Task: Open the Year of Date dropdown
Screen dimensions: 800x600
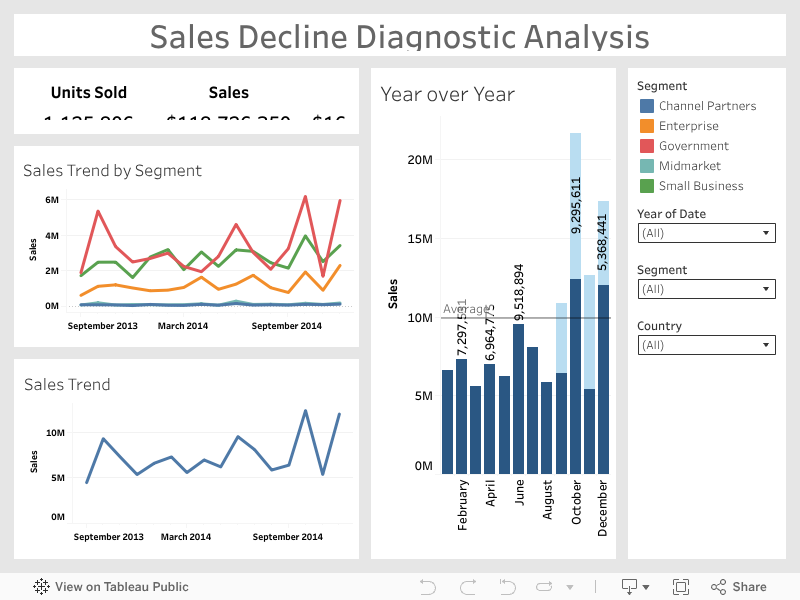Action: click(x=706, y=233)
